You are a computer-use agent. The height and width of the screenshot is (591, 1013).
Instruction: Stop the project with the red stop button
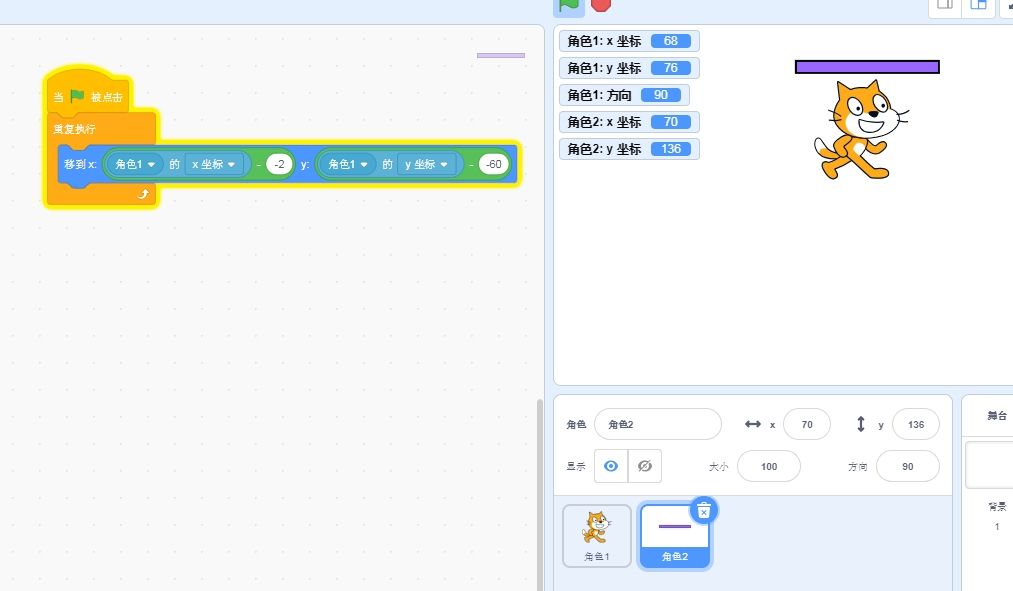click(601, 5)
